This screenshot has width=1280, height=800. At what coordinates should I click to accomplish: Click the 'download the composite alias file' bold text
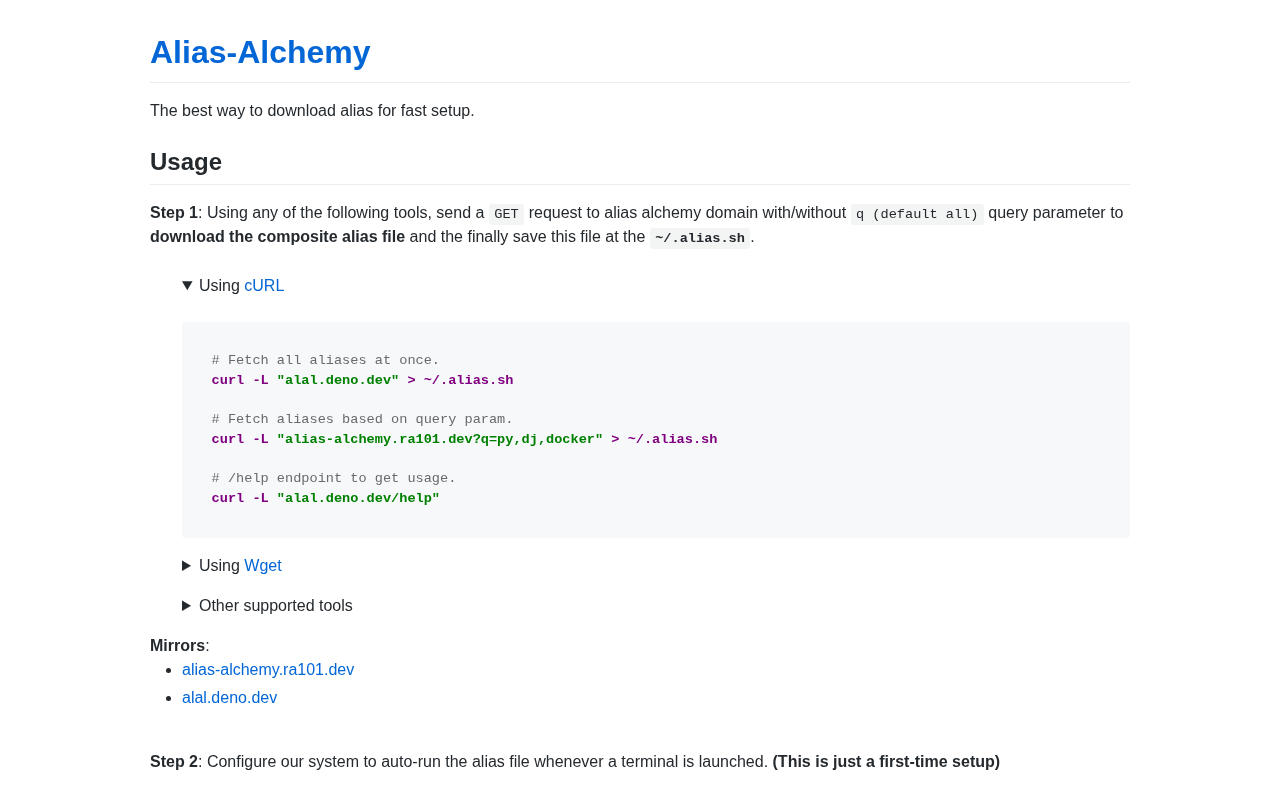coord(277,237)
